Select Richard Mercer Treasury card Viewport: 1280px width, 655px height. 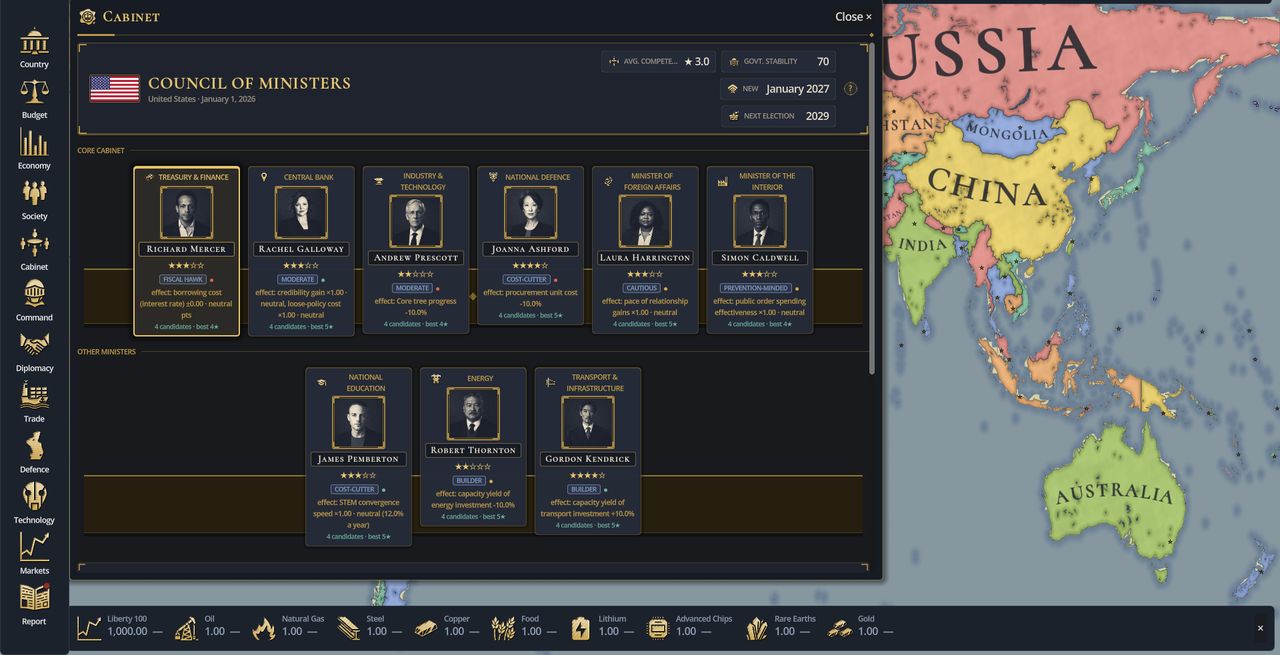coord(186,251)
